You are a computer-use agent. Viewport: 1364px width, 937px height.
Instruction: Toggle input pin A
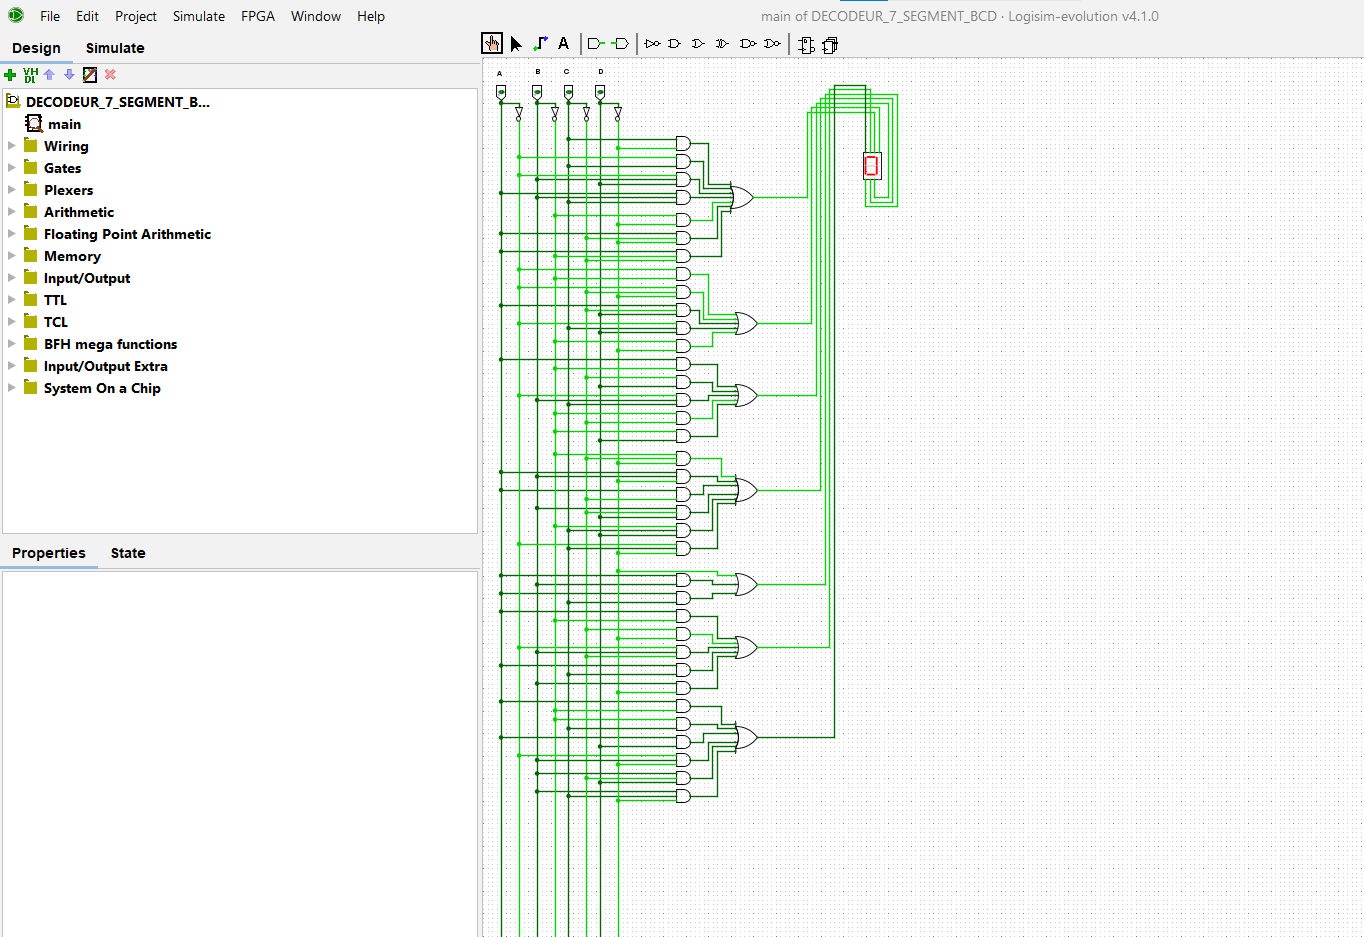[x=501, y=92]
